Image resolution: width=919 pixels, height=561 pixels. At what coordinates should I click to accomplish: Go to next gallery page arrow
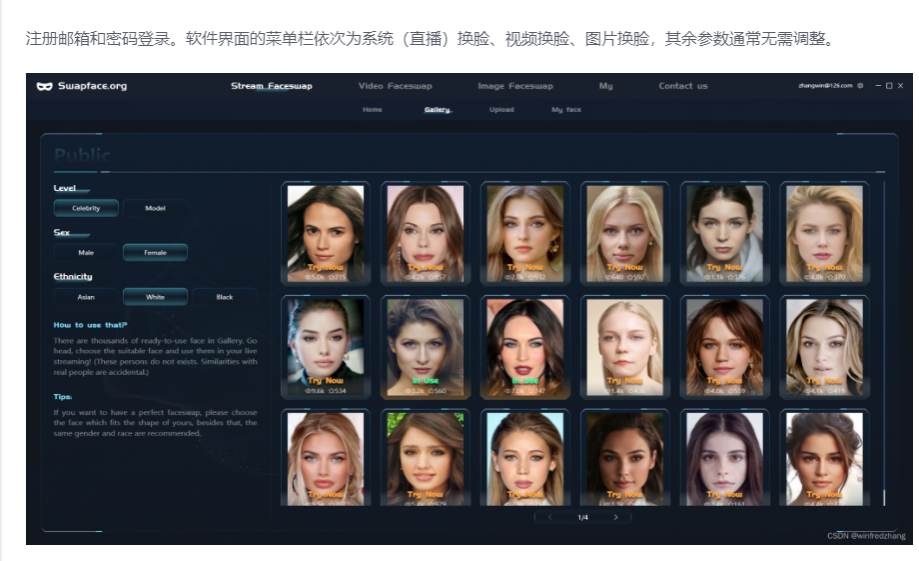[x=615, y=517]
